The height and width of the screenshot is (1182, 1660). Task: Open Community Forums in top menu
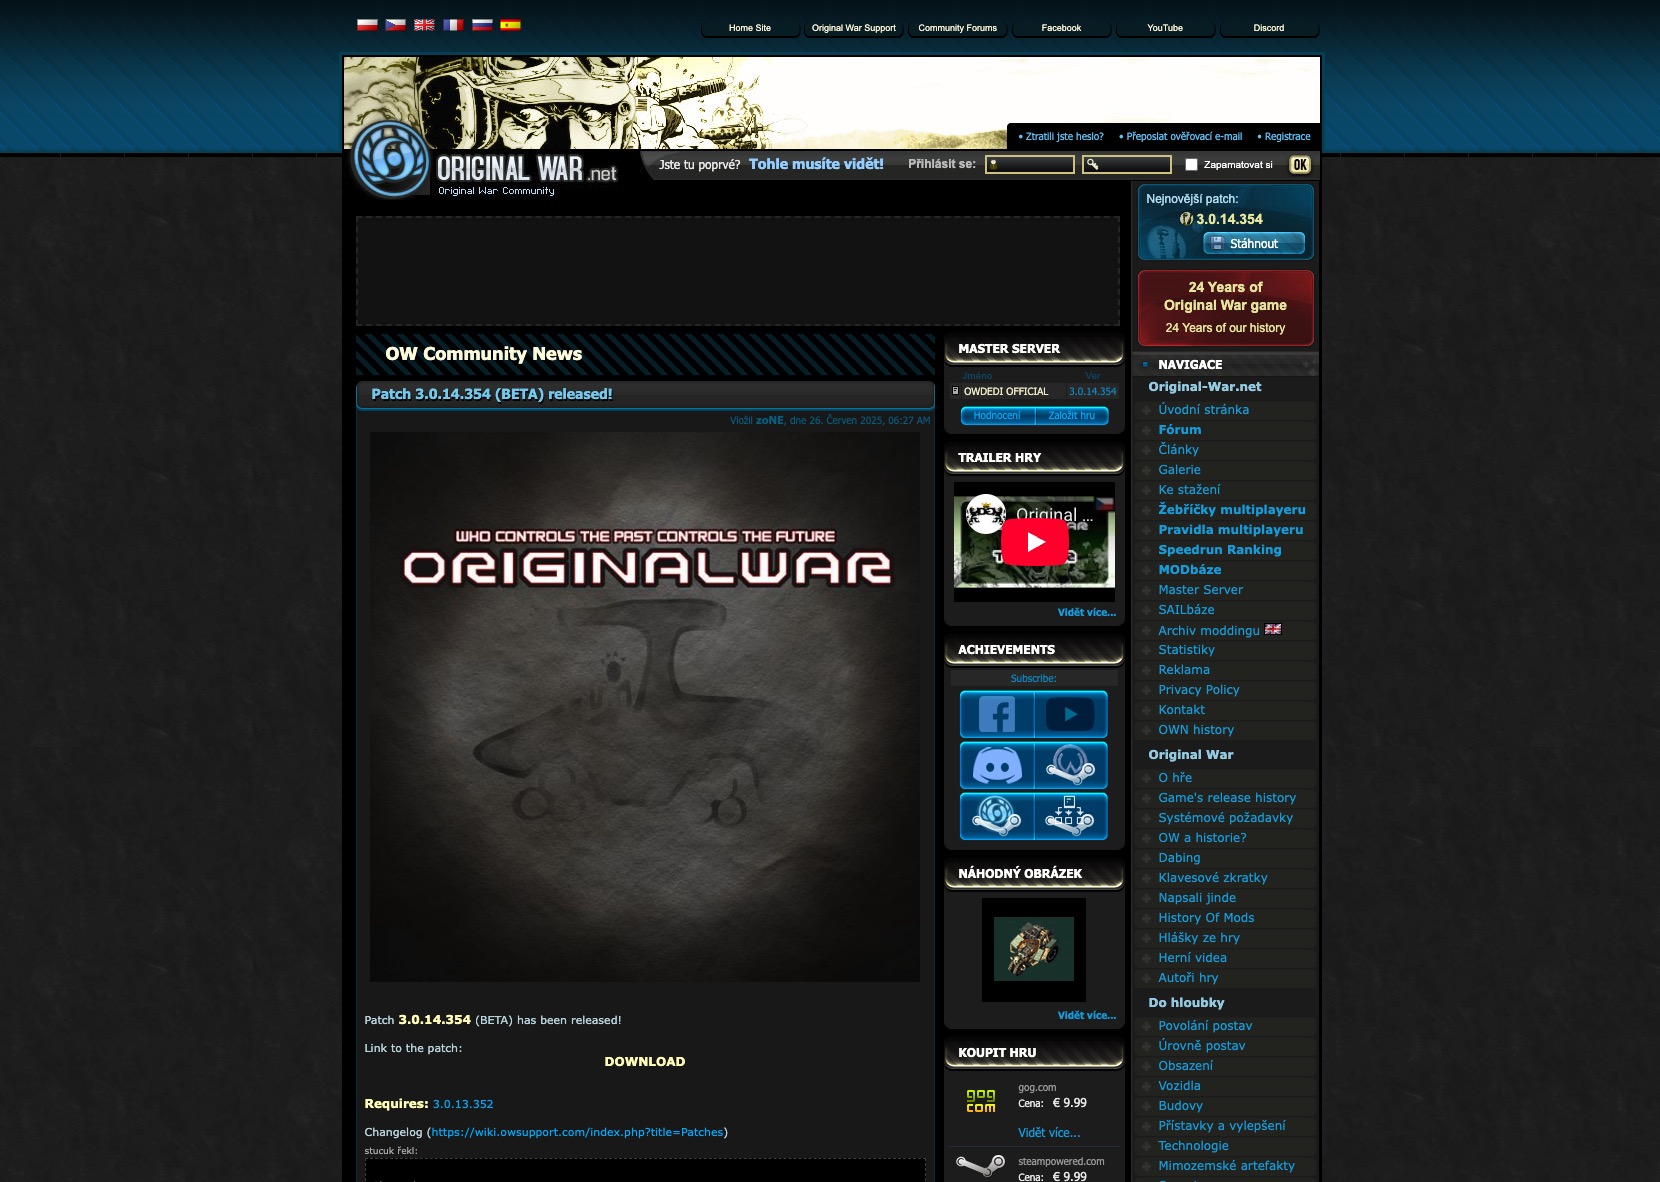point(957,28)
